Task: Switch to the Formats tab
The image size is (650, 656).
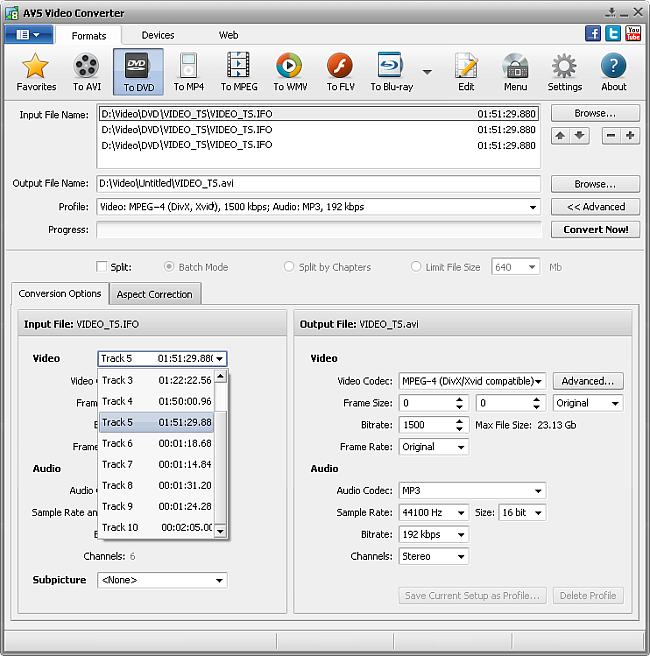Action: point(89,36)
